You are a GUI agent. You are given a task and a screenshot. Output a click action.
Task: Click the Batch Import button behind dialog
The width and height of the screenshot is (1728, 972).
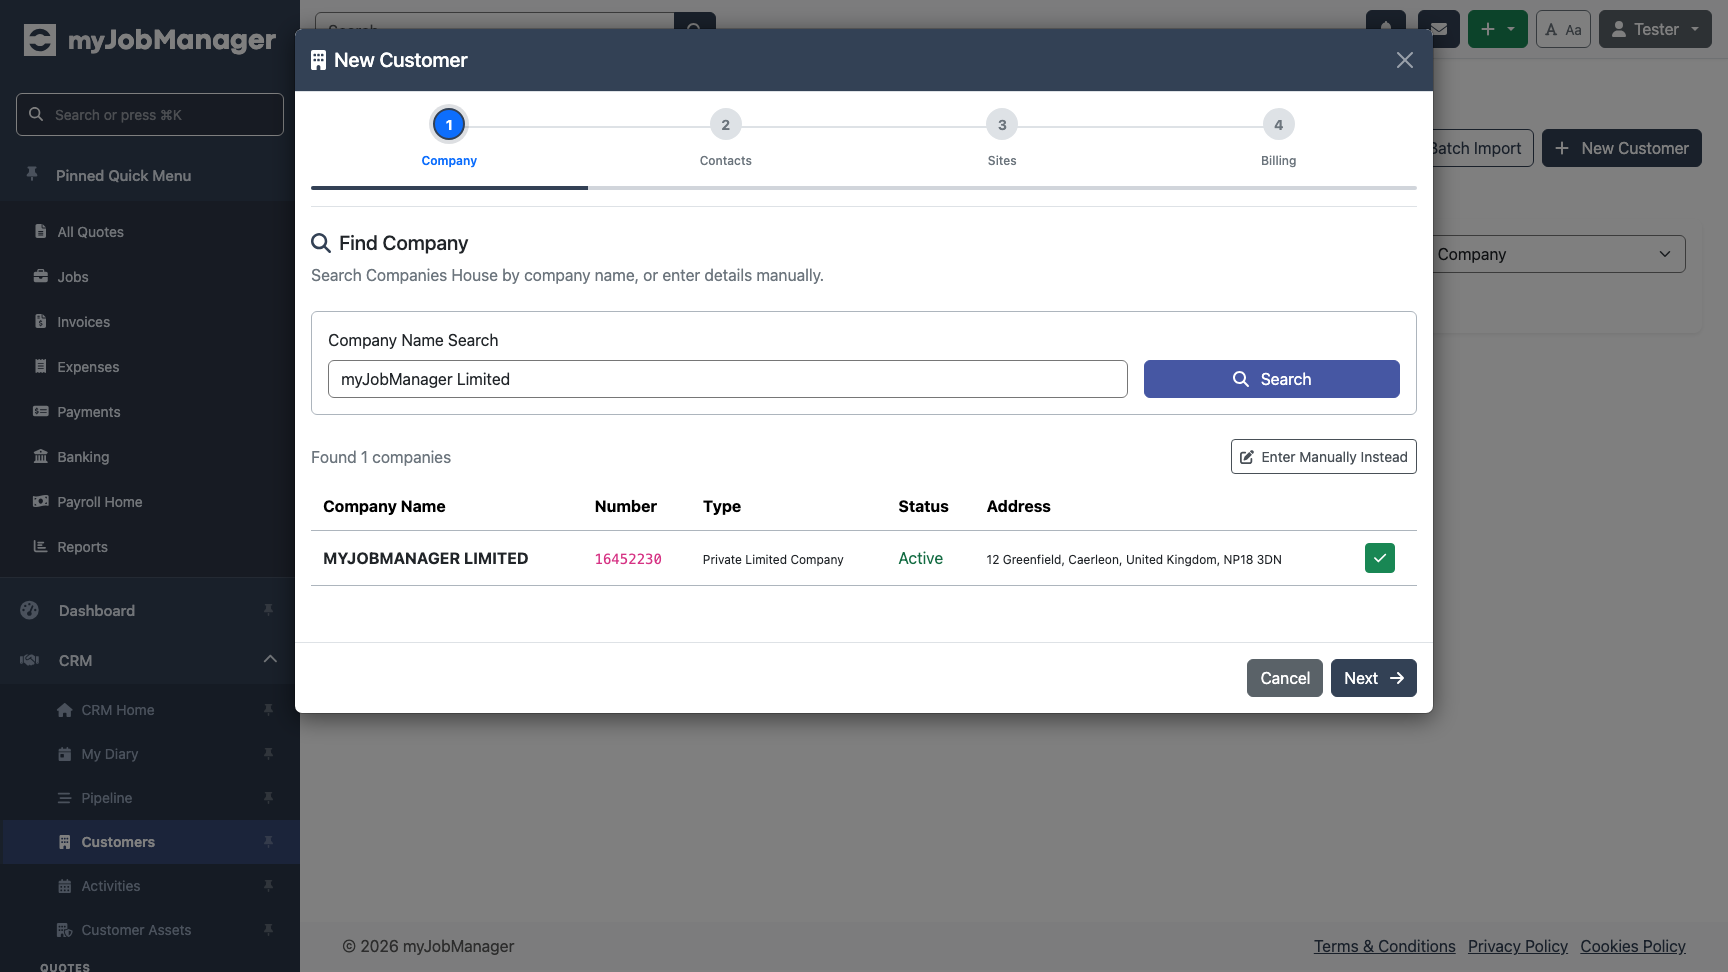tap(1482, 148)
